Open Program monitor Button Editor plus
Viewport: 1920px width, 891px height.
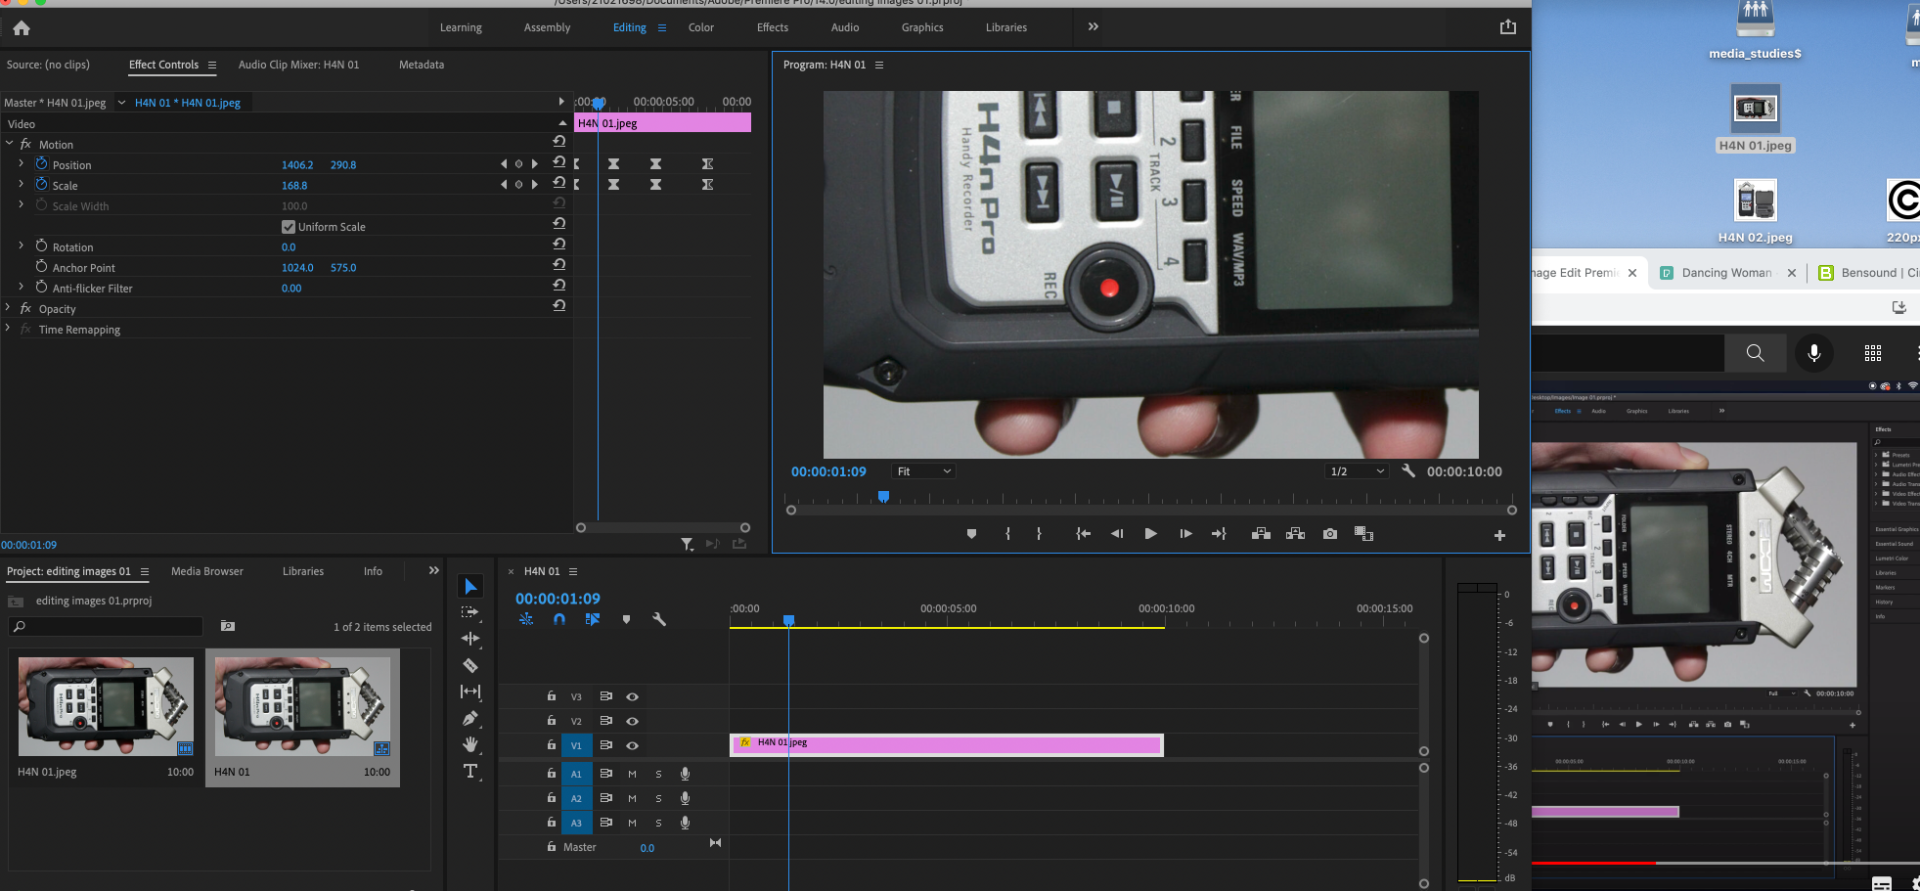coord(1499,536)
